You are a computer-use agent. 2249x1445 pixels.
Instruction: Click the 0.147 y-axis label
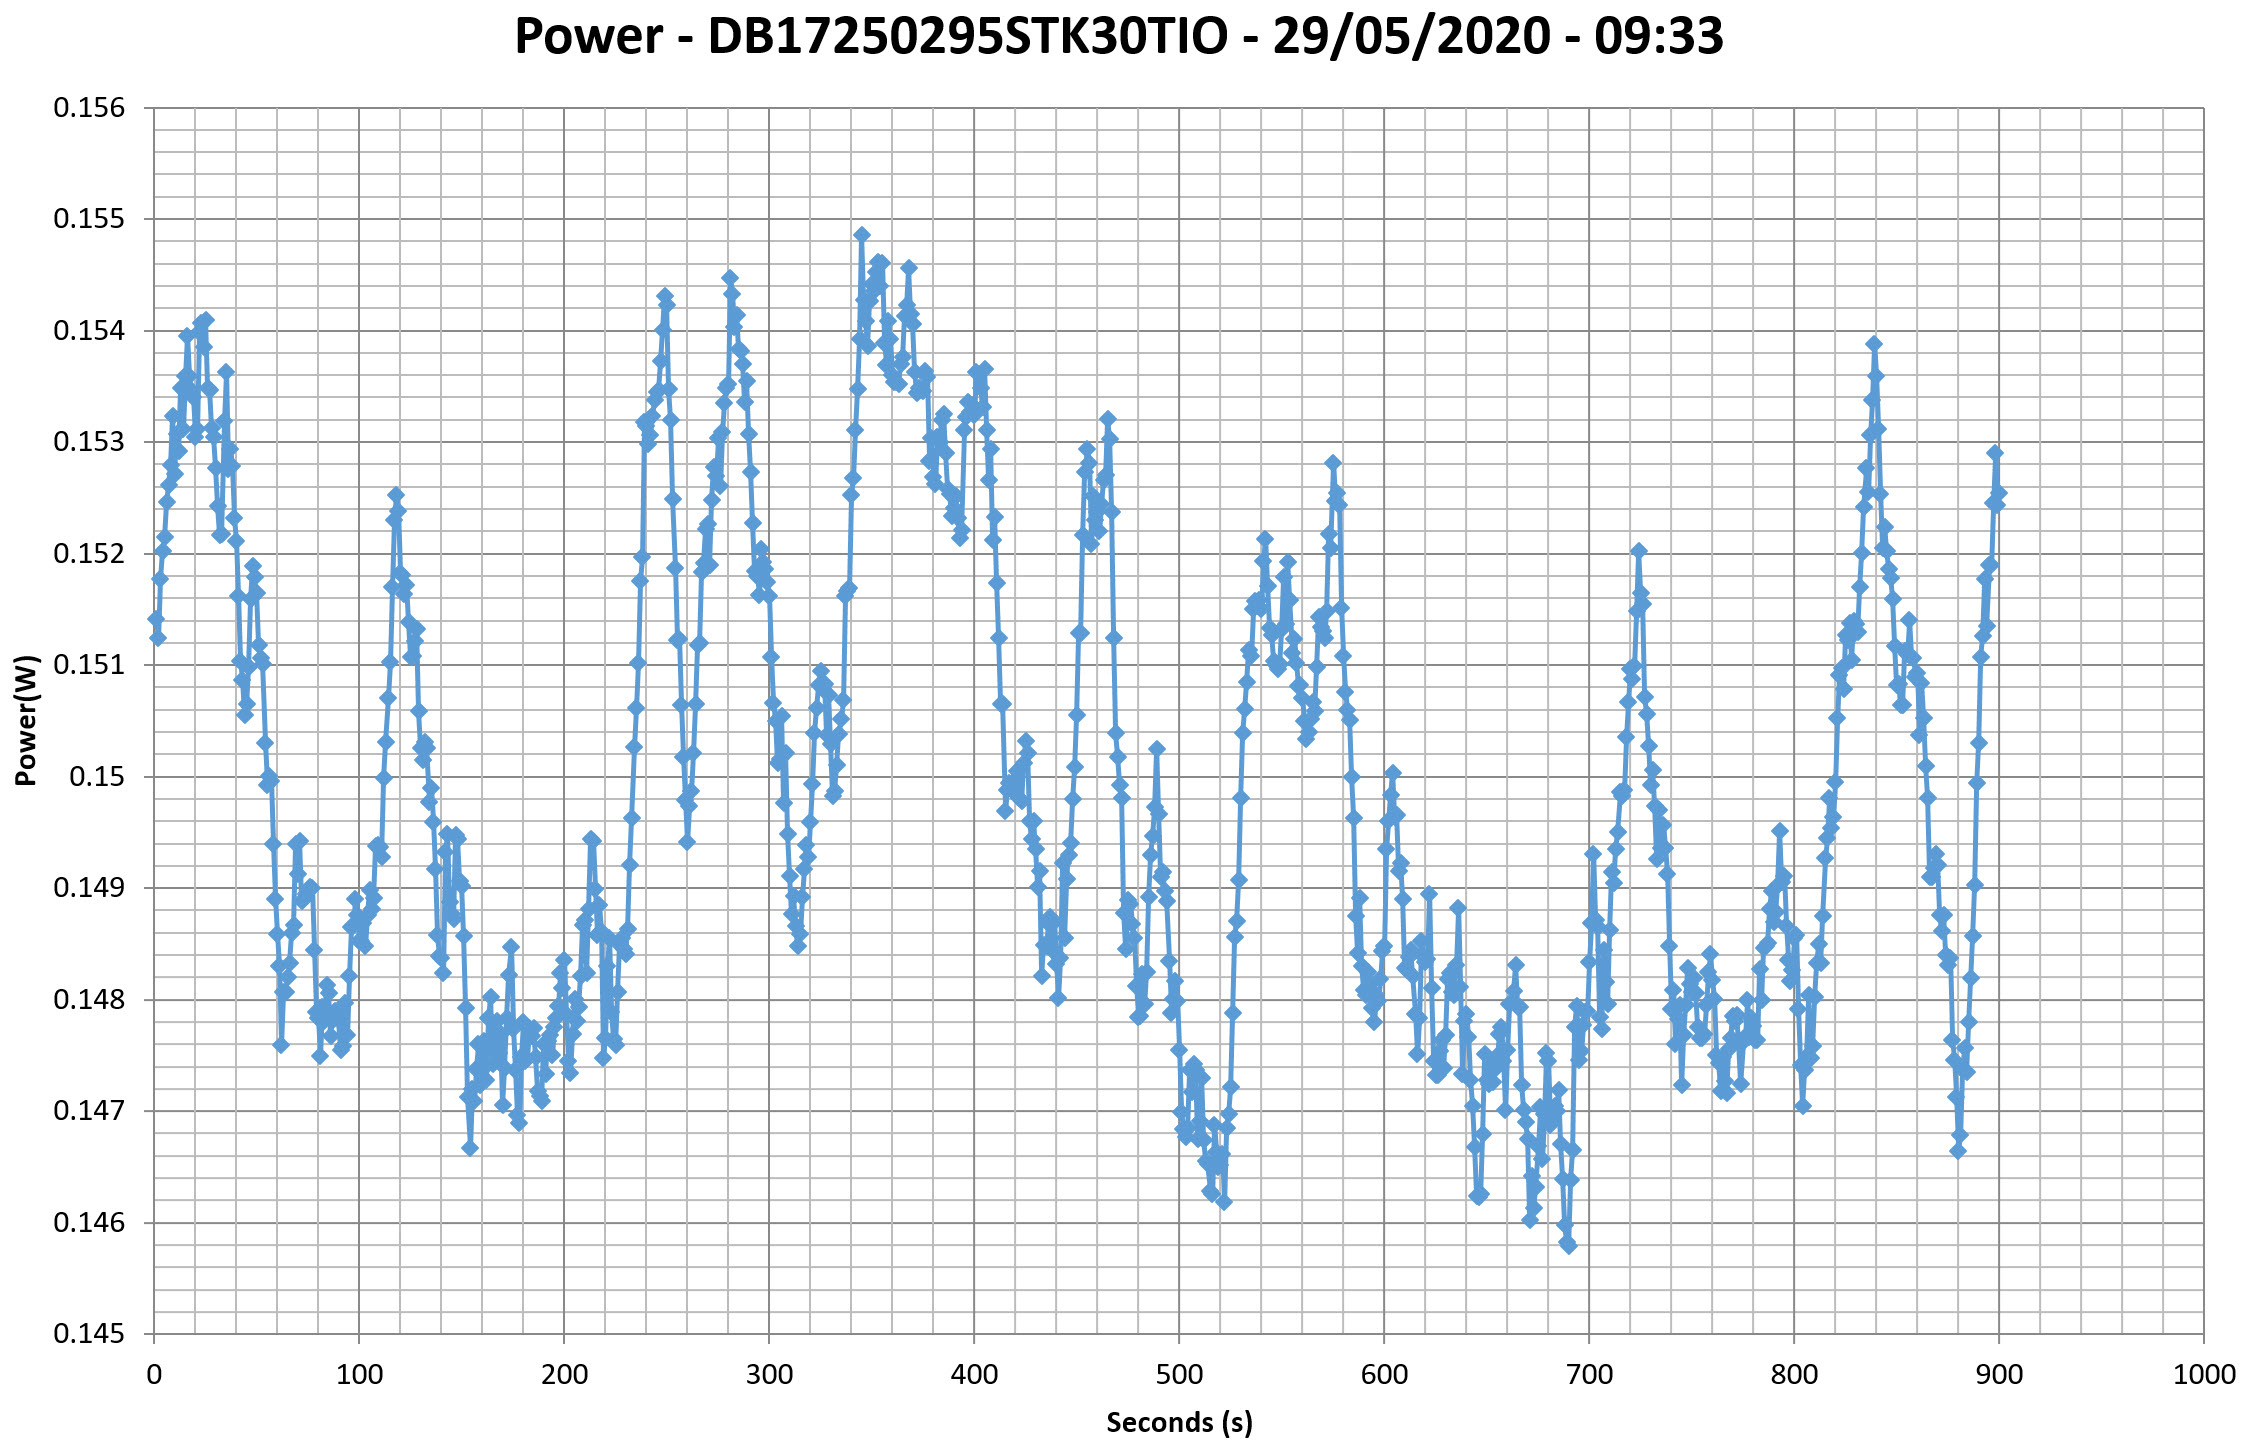tap(90, 1111)
